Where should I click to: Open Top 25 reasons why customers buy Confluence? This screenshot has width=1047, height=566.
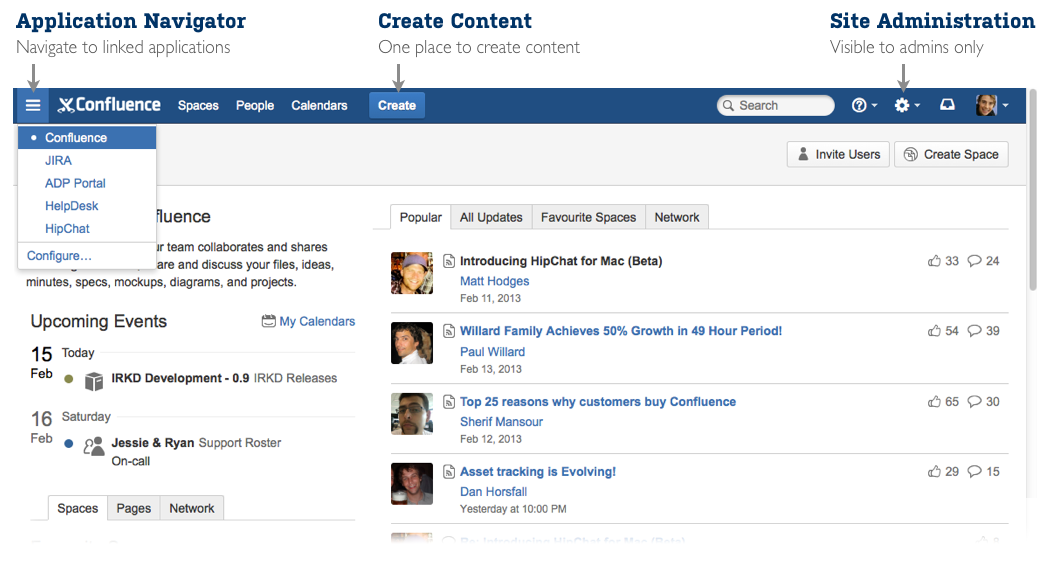coord(598,402)
